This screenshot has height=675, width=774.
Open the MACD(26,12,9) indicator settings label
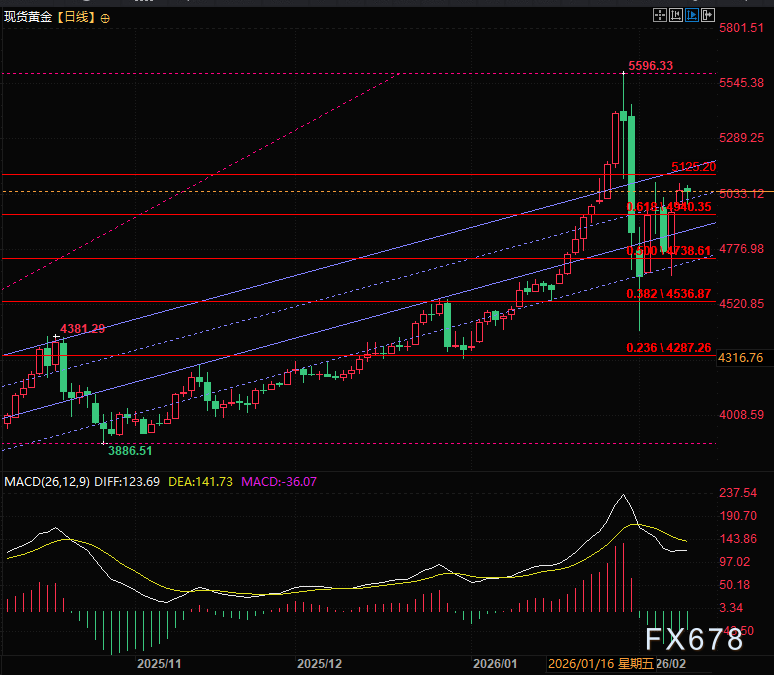47,481
